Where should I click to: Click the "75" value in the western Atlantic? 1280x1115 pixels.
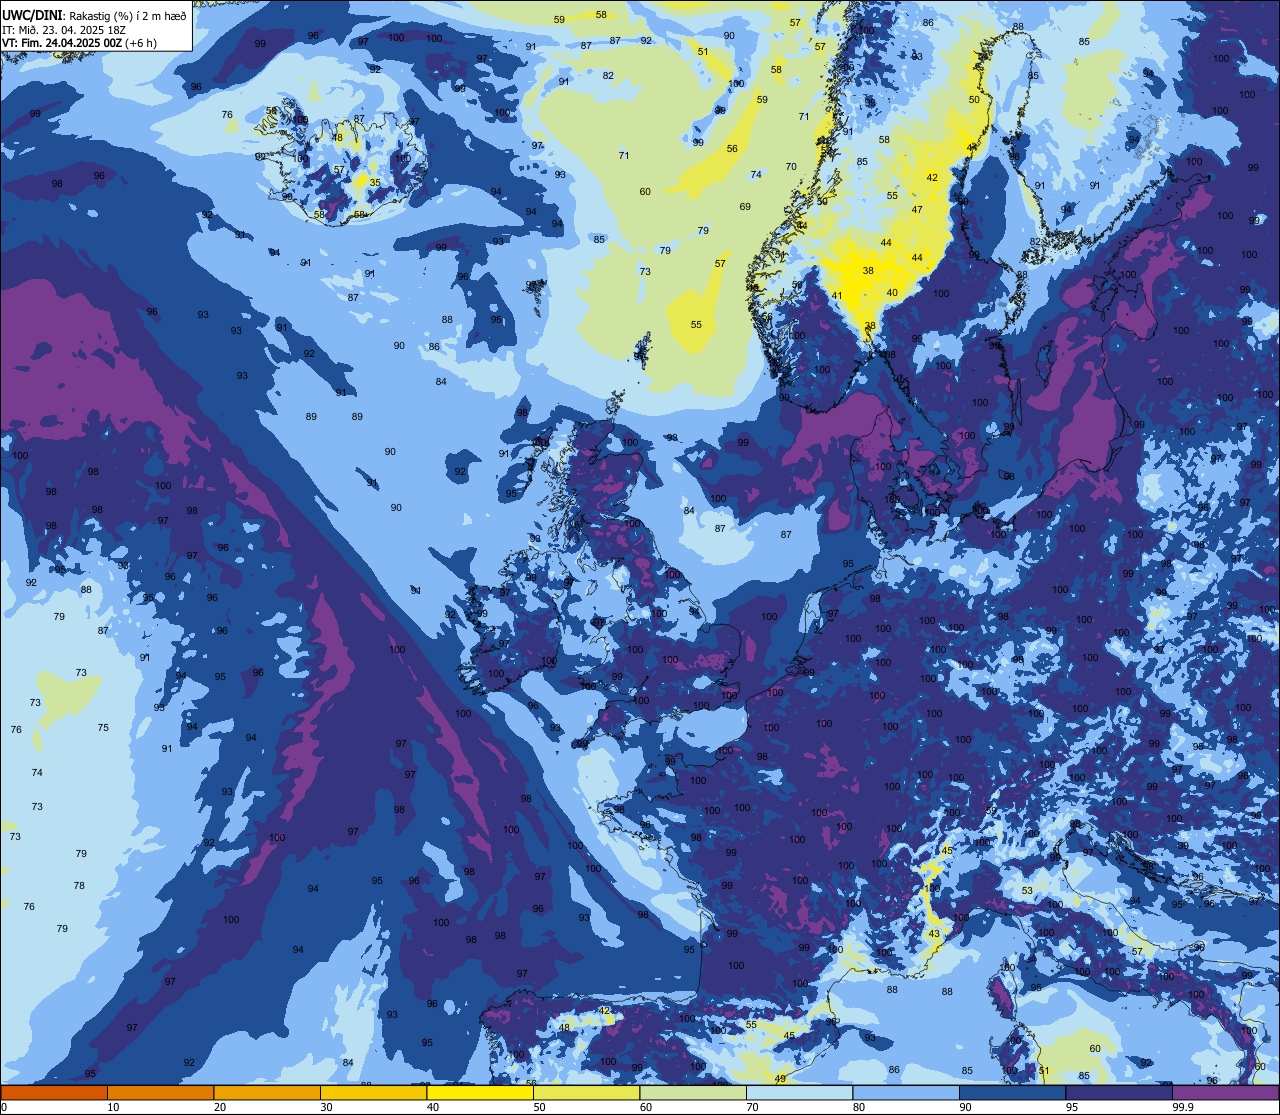(103, 728)
